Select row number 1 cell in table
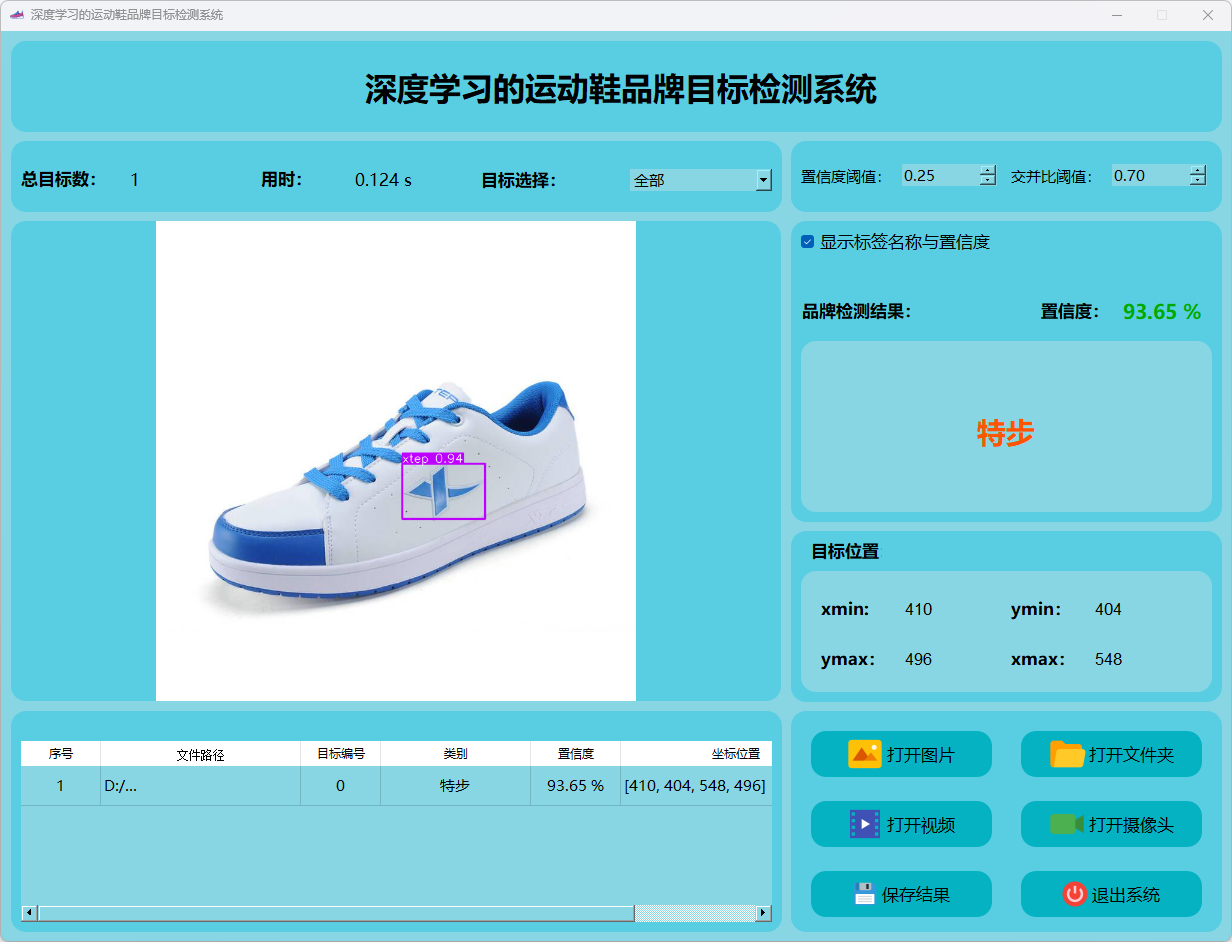 coord(61,786)
